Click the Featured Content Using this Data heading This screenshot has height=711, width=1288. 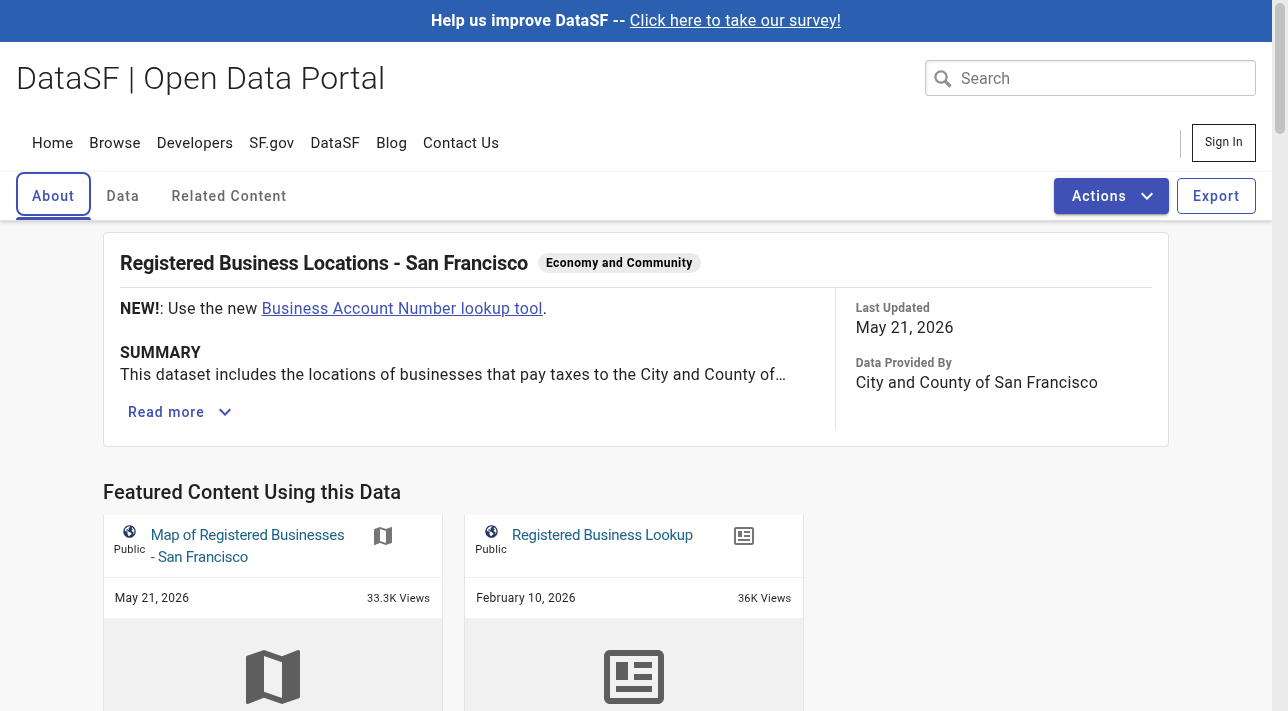[252, 492]
